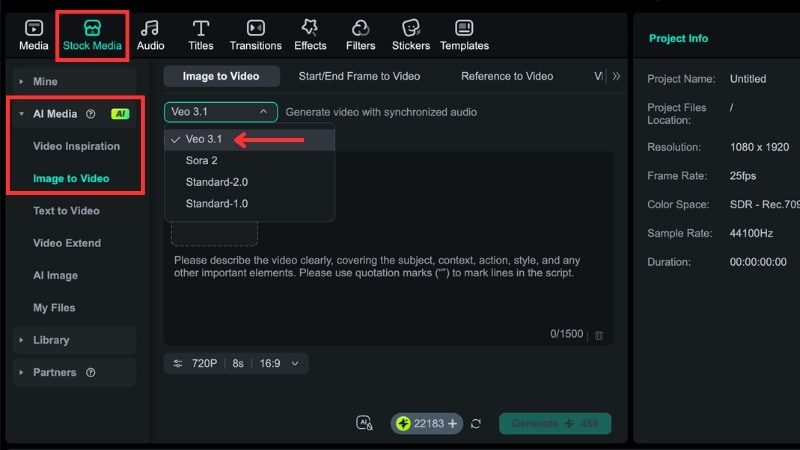Viewport: 800px width, 450px height.
Task: Open Text to Video in sidebar
Action: (66, 211)
